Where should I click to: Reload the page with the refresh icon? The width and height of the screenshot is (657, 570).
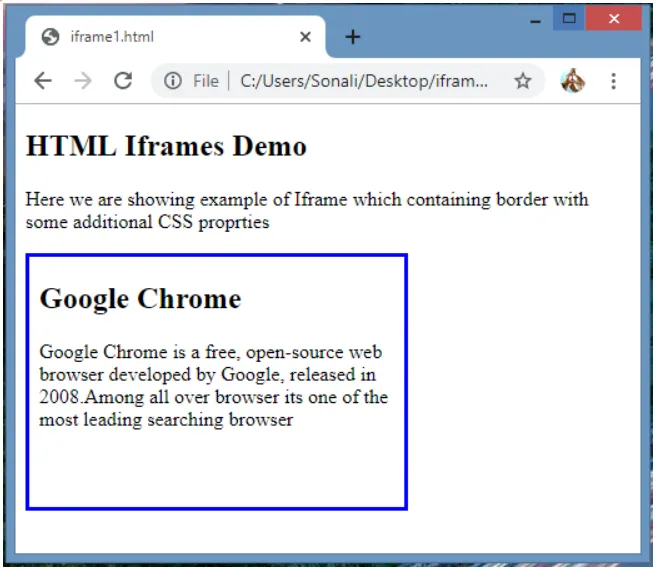[123, 80]
